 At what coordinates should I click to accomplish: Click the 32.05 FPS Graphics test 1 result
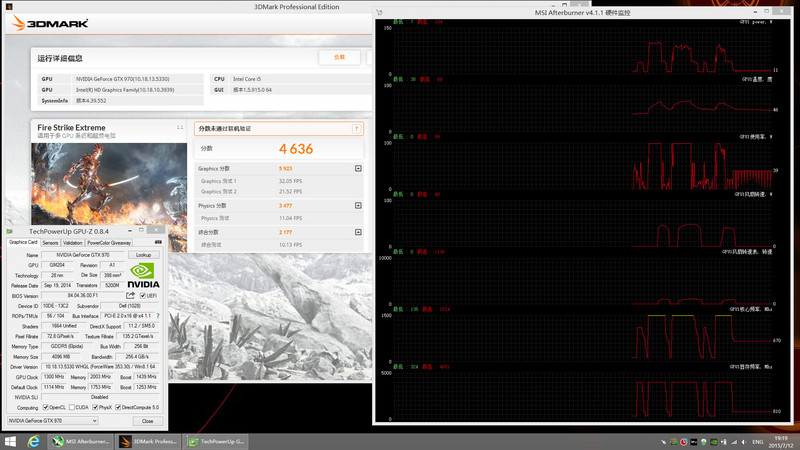[290, 181]
